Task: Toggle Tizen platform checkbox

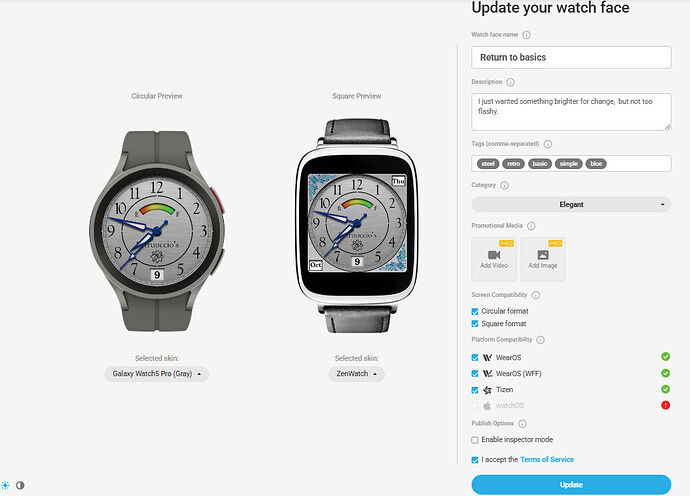Action: pos(475,390)
